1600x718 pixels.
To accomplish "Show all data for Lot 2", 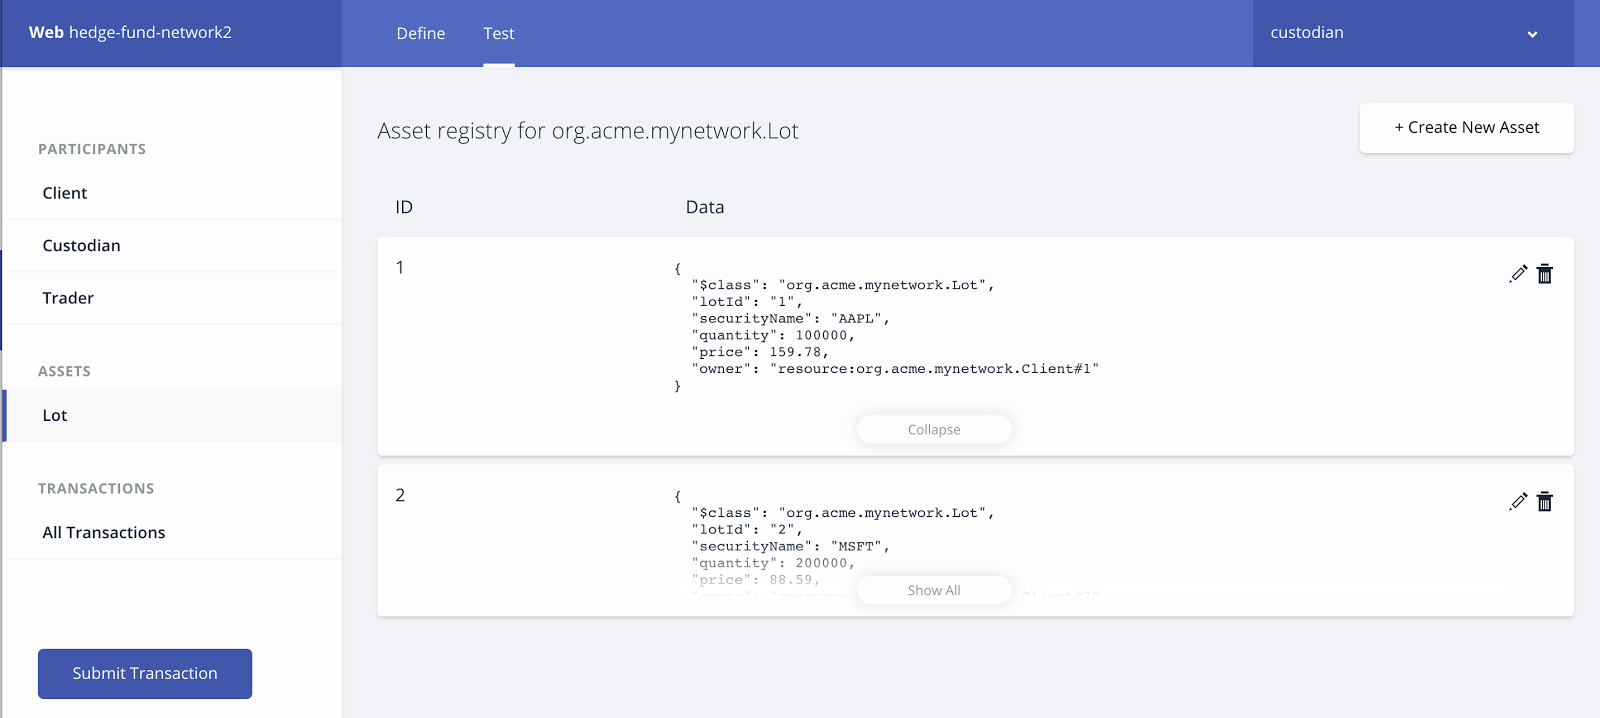I will 934,591.
